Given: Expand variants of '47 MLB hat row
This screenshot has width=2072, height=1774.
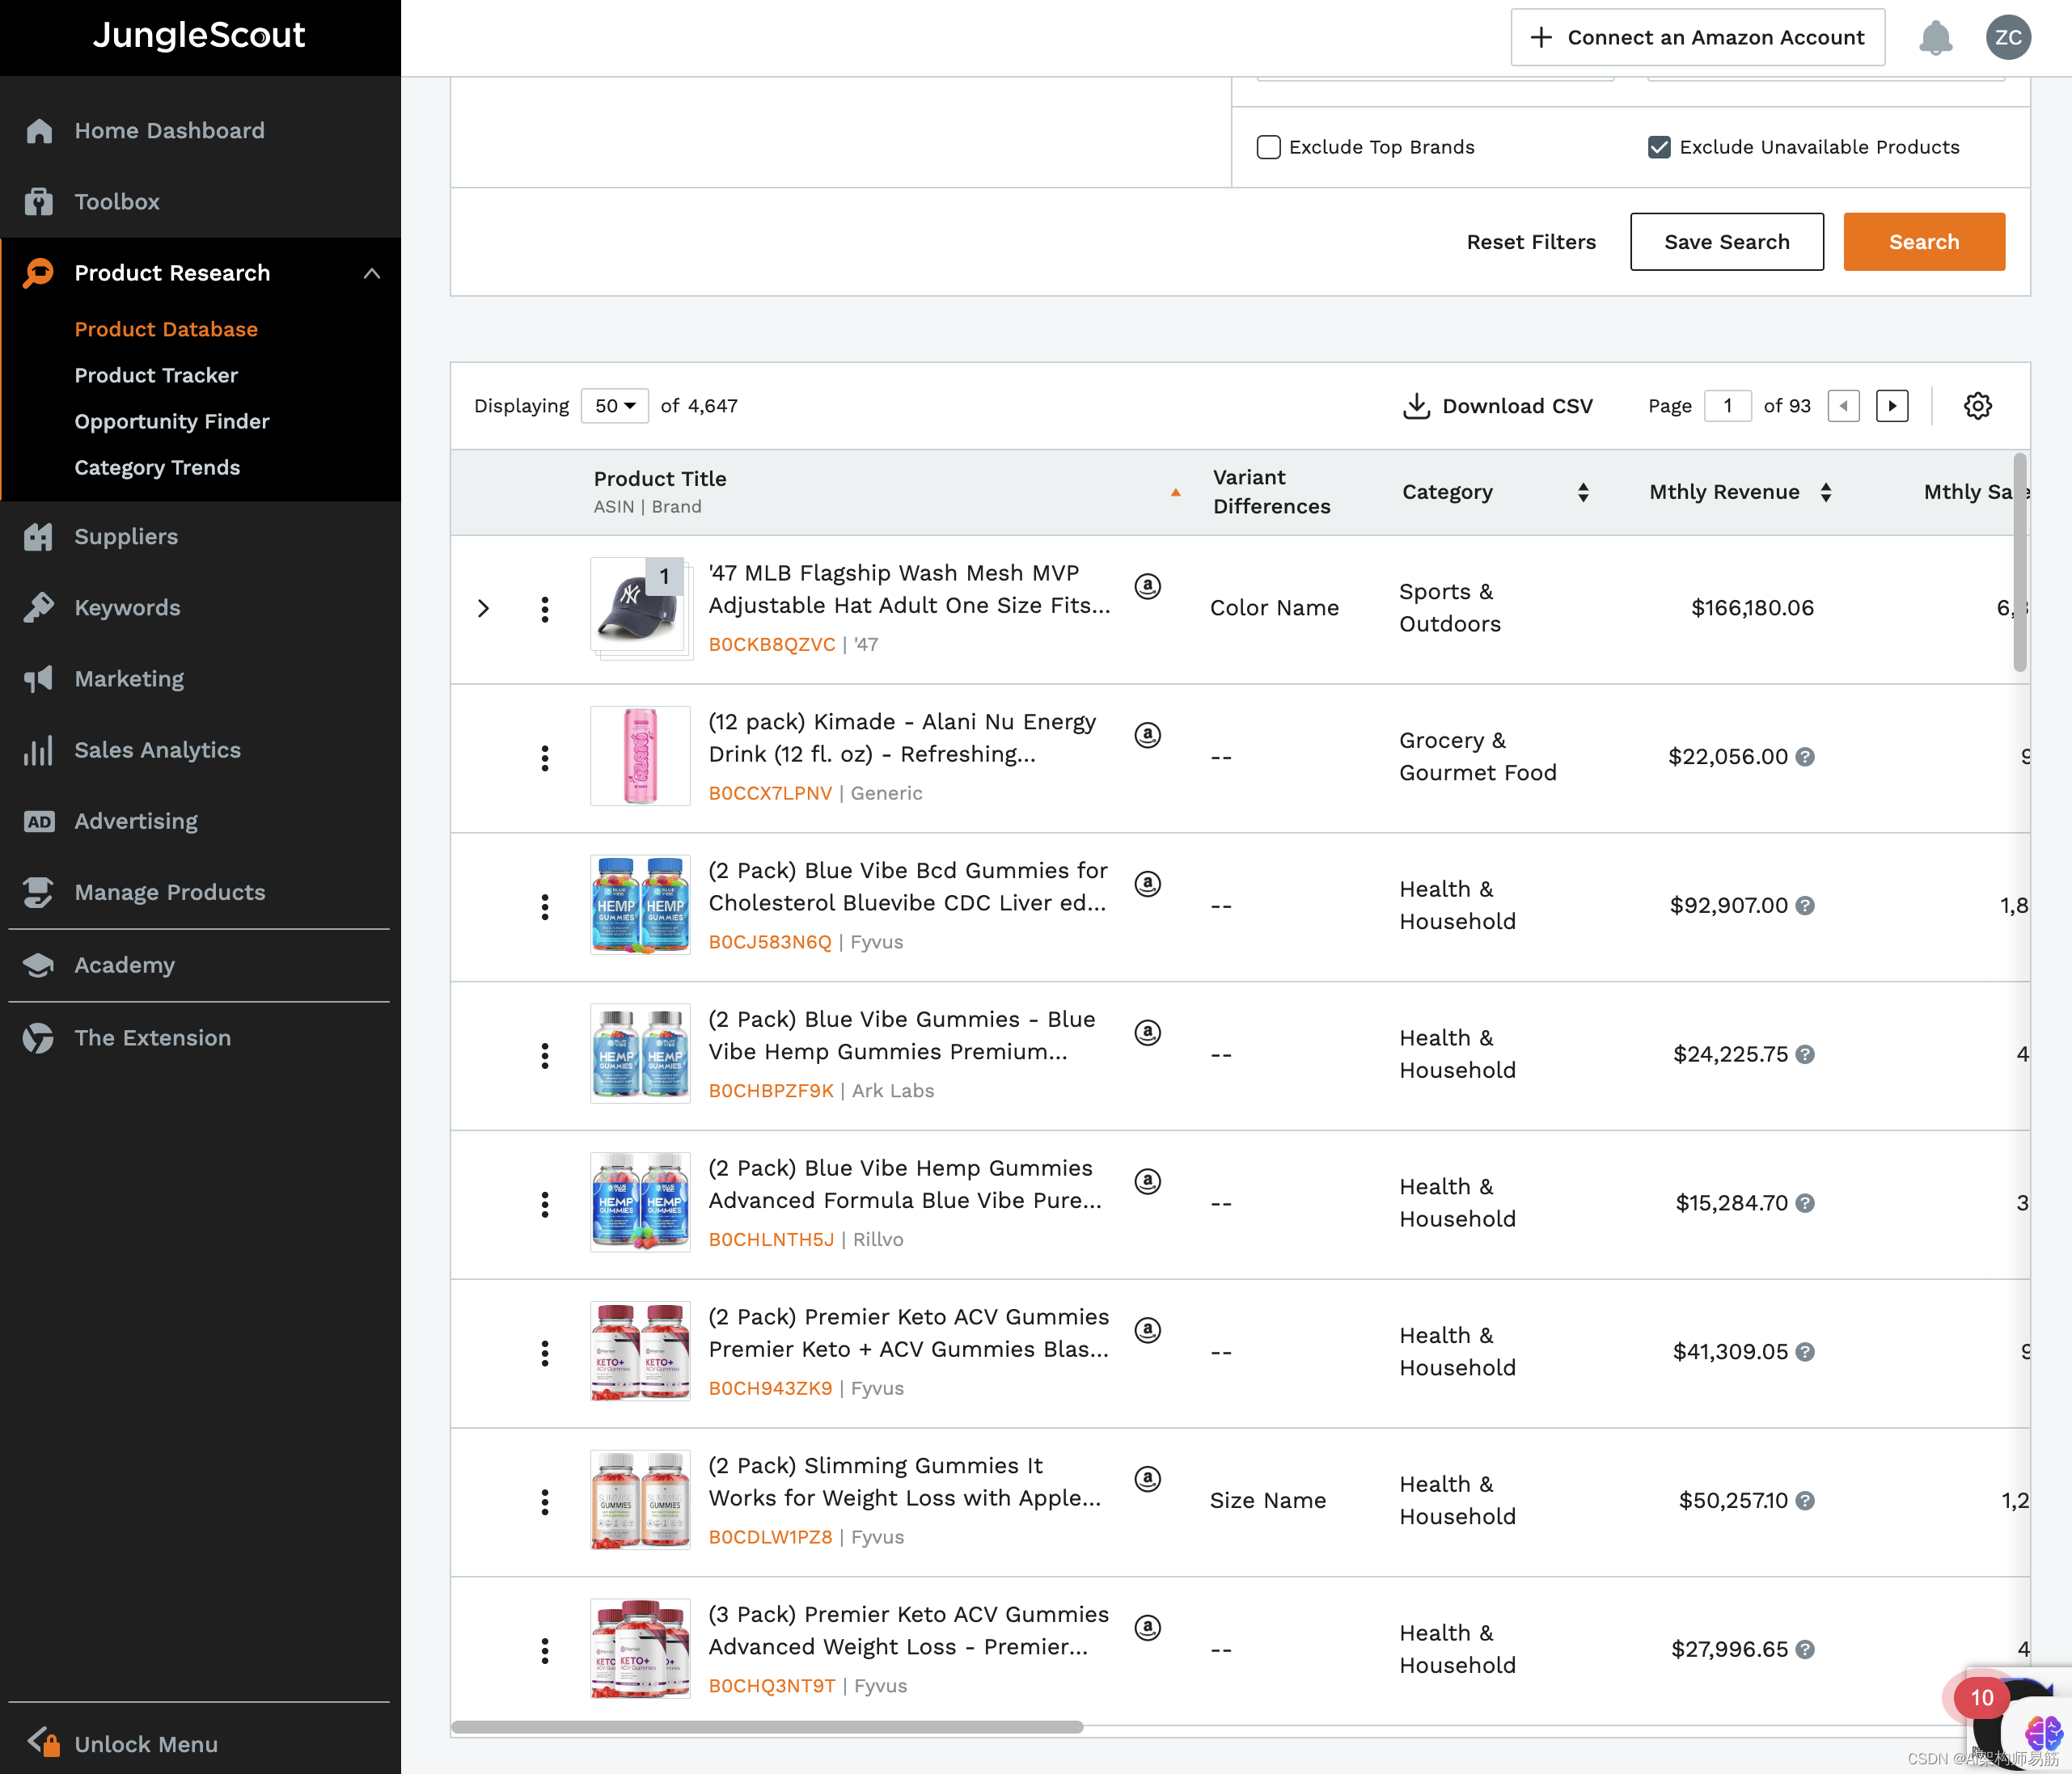Looking at the screenshot, I should [x=483, y=609].
